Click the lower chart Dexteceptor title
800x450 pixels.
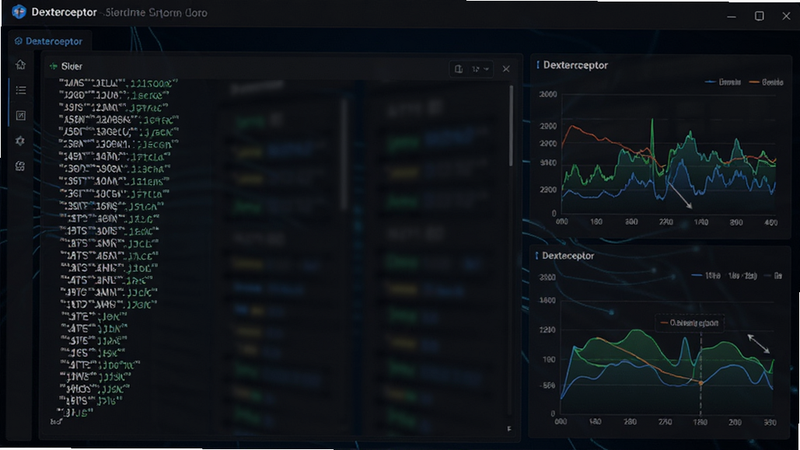pyautogui.click(x=568, y=256)
